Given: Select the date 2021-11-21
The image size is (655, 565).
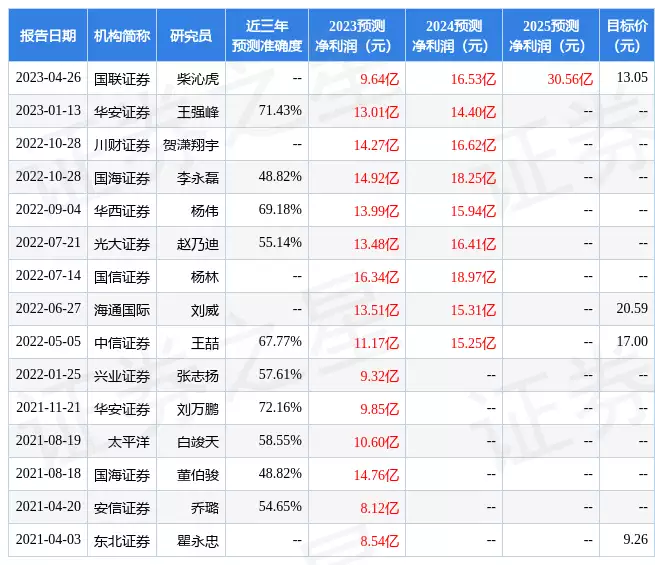Looking at the screenshot, I should pos(48,408).
